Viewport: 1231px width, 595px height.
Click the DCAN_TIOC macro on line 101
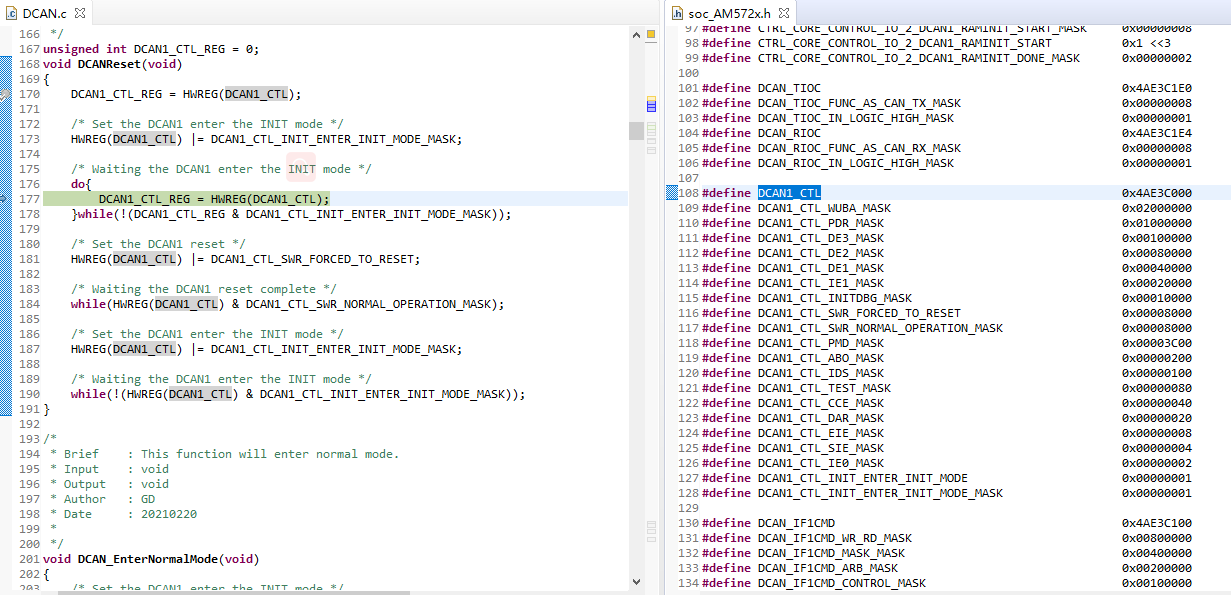pos(789,87)
